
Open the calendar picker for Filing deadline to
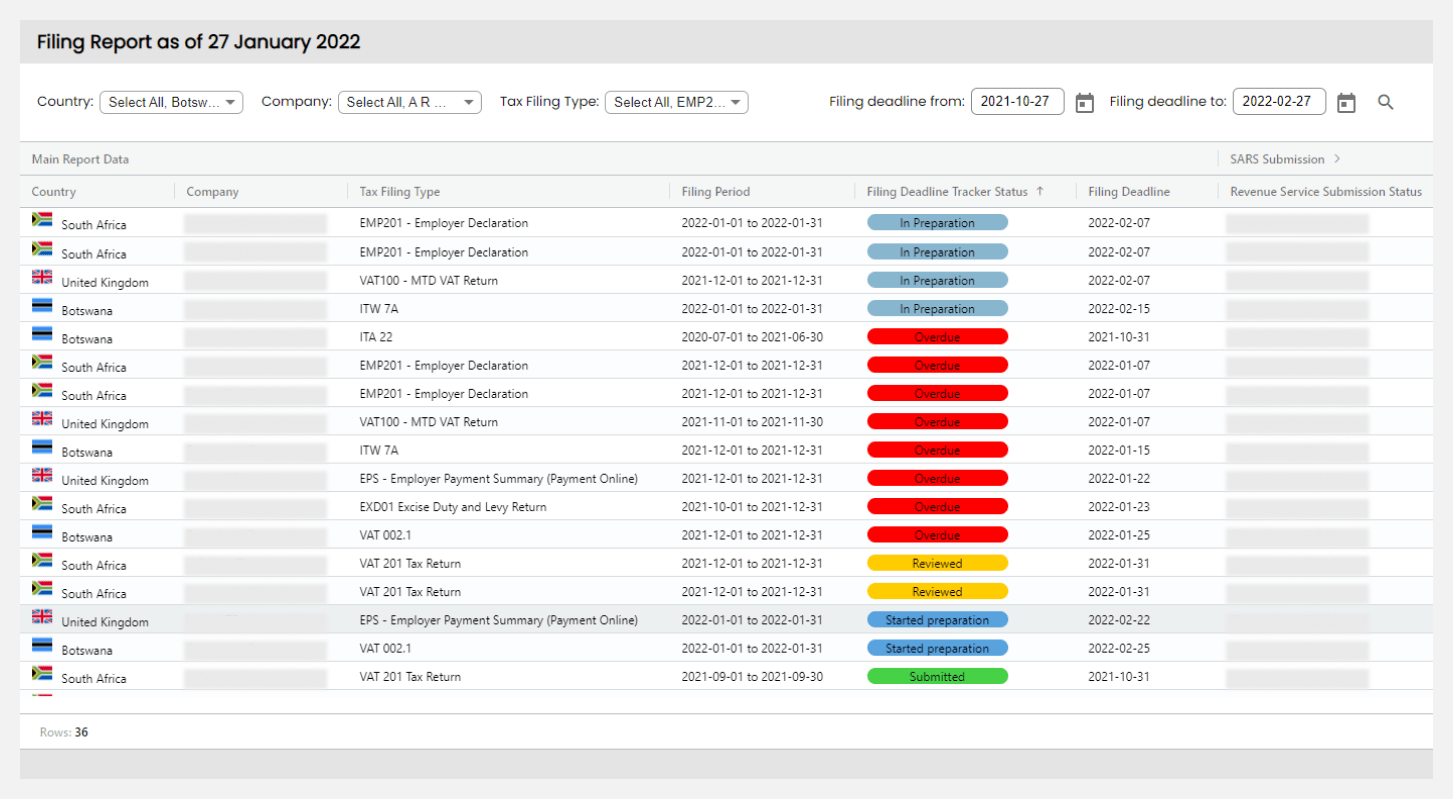tap(1347, 102)
